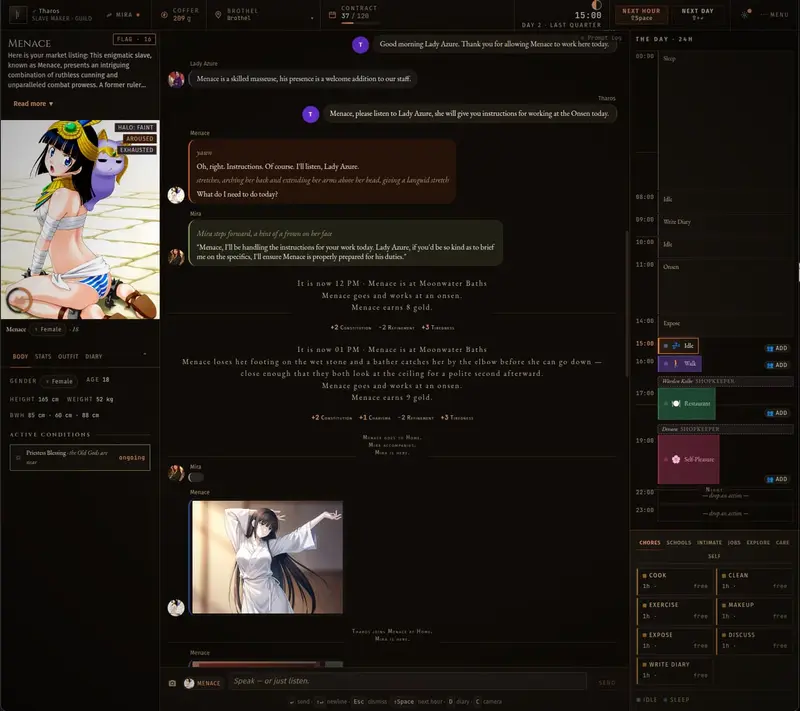Expand the second Shopkeeper row above Self-Pleasure
800x711 pixels.
tap(725, 429)
